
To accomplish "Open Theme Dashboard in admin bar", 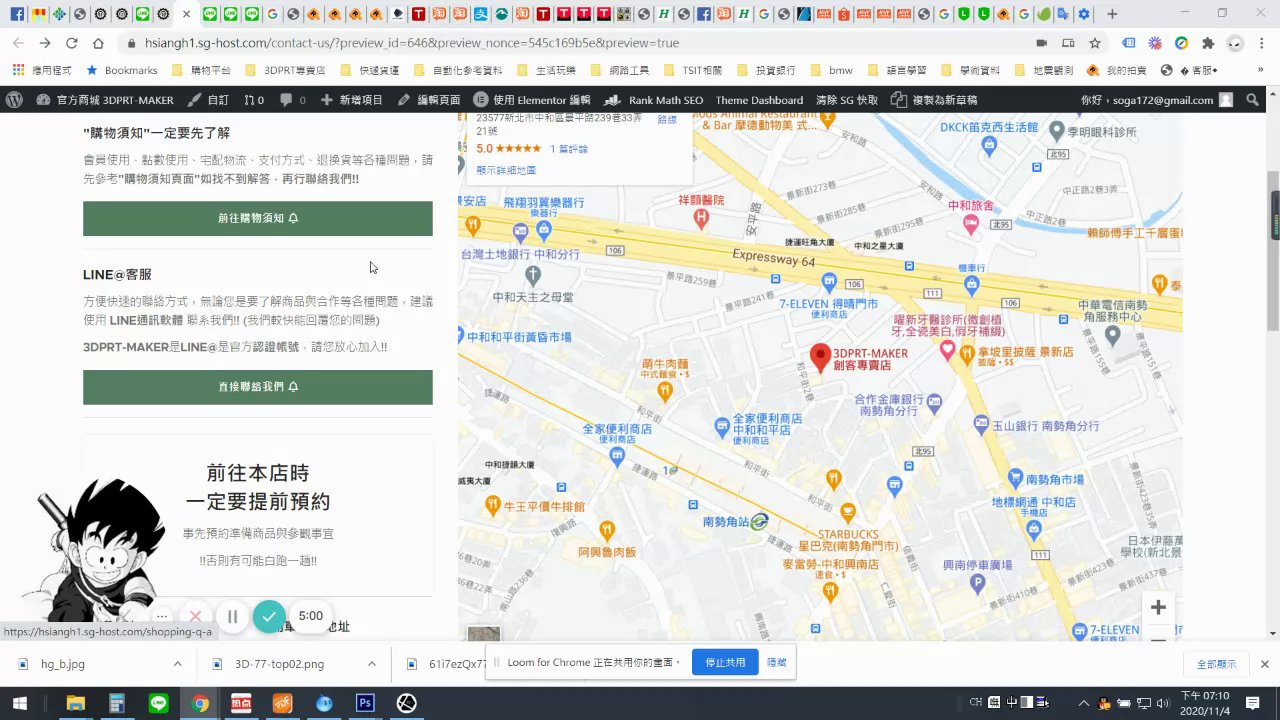I will click(x=759, y=100).
